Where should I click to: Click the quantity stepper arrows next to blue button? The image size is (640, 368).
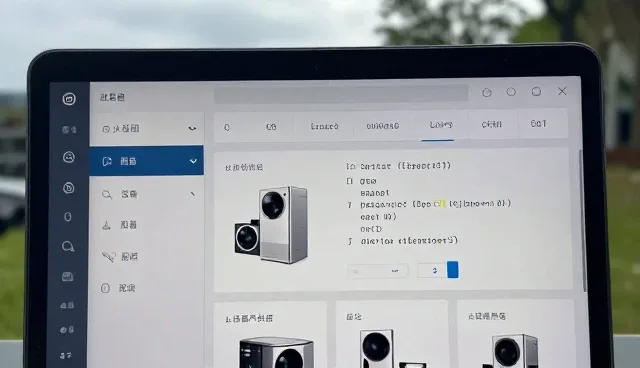click(x=434, y=270)
